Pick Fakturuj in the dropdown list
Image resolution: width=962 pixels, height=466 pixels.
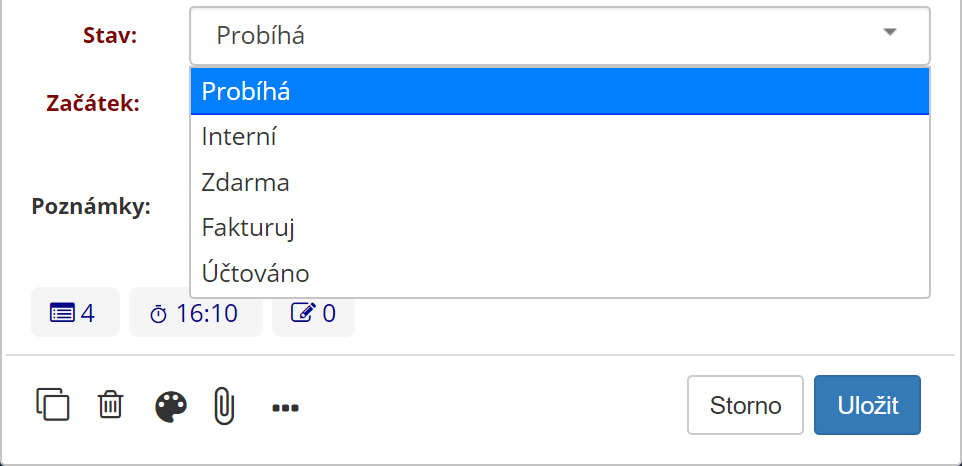coord(560,228)
